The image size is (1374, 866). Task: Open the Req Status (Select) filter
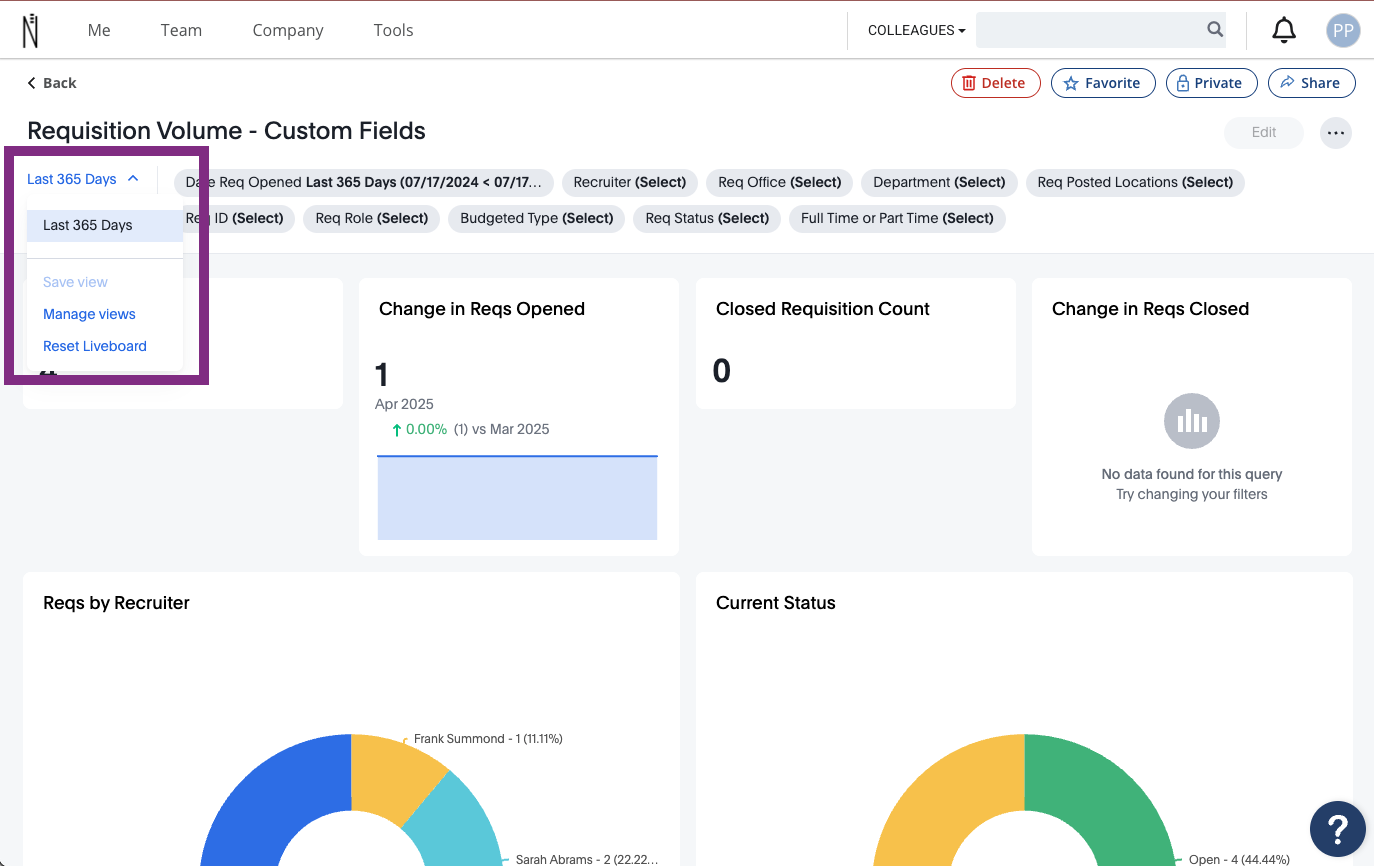pos(707,218)
